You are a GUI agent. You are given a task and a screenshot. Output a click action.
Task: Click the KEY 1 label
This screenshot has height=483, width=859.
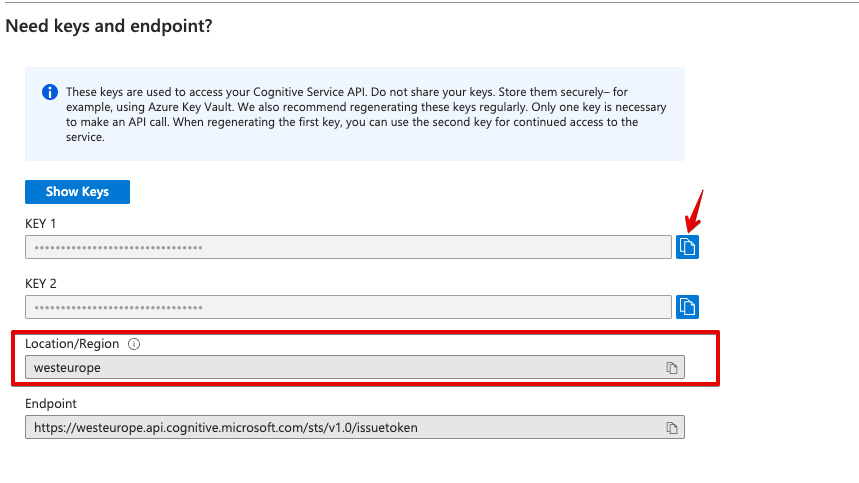click(42, 223)
